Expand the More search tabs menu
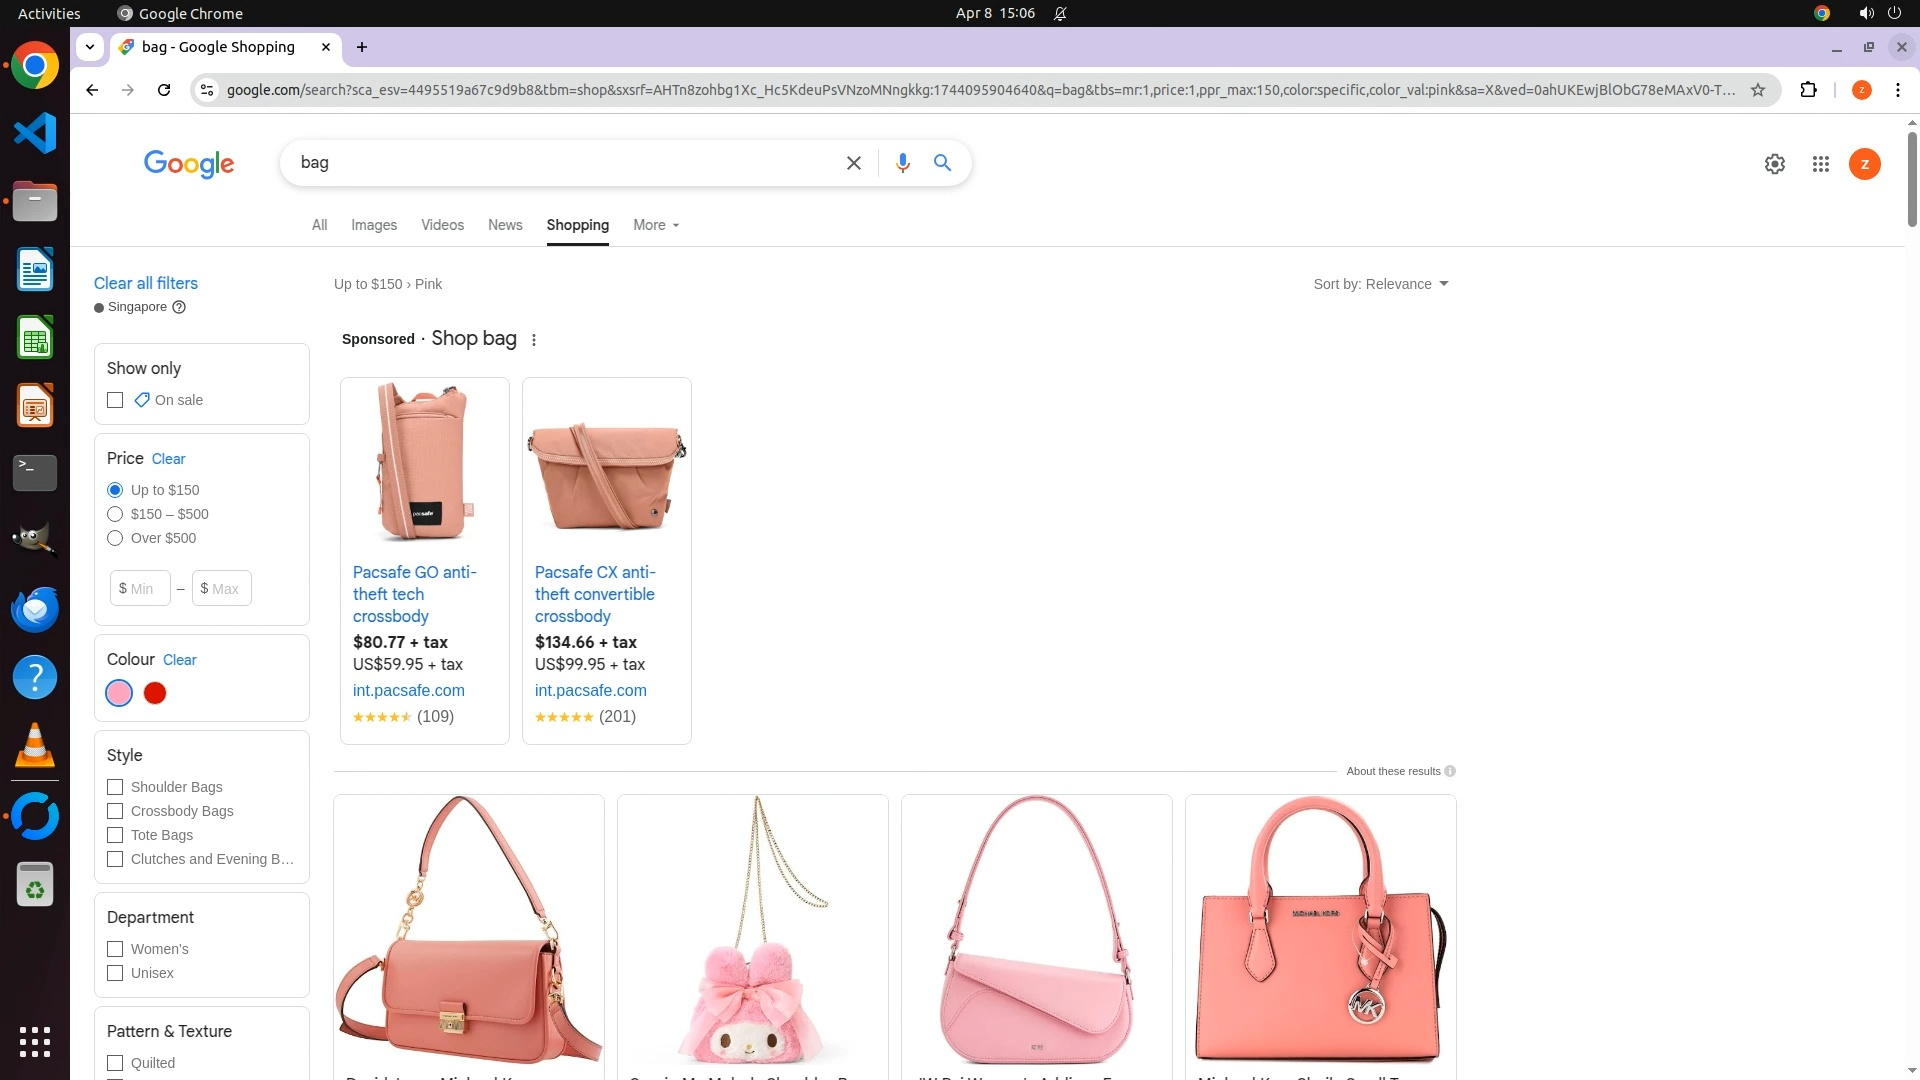The width and height of the screenshot is (1920, 1080). [x=656, y=225]
